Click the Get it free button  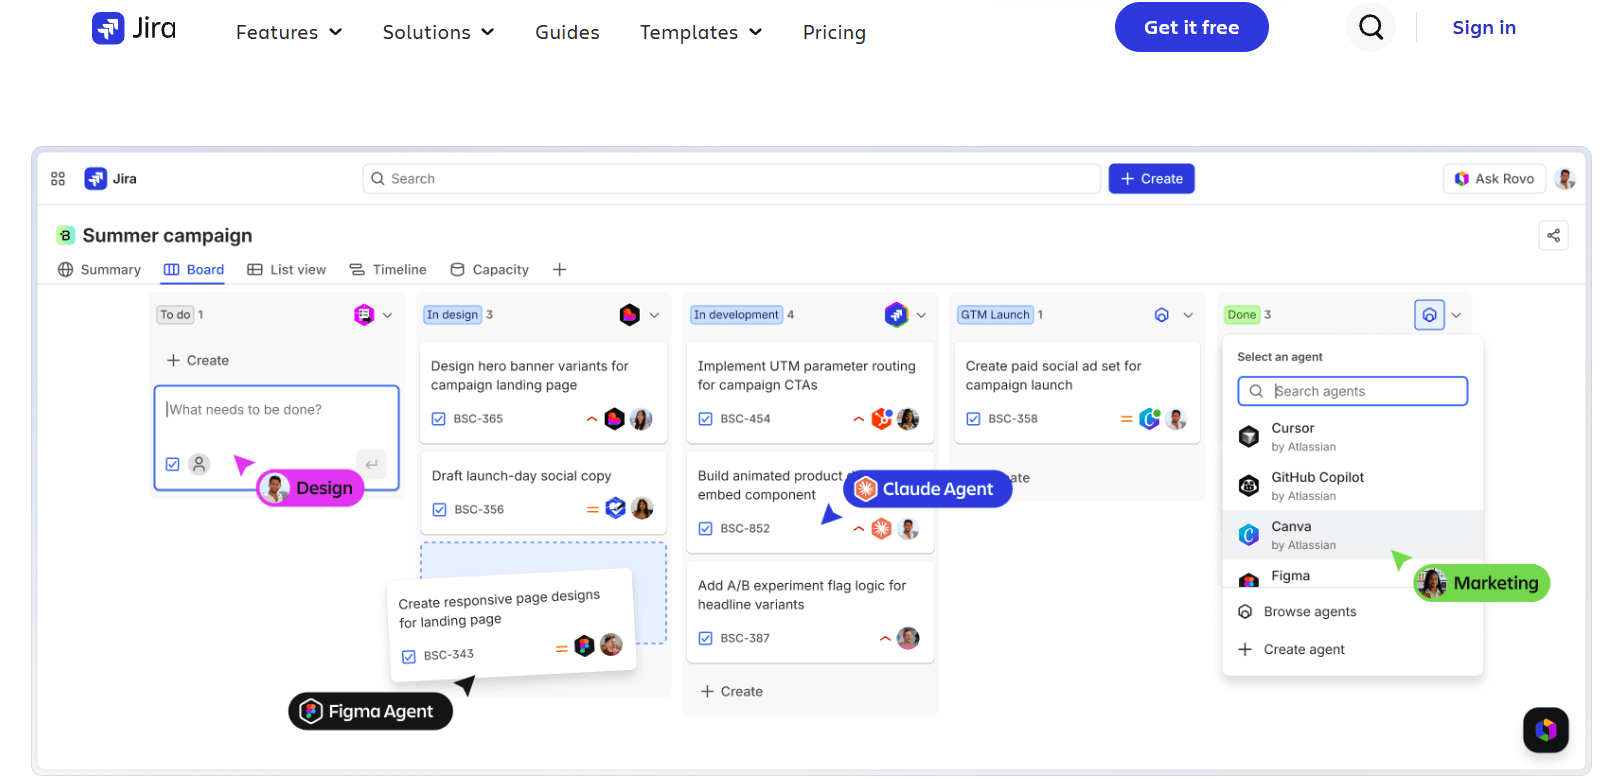click(1191, 28)
